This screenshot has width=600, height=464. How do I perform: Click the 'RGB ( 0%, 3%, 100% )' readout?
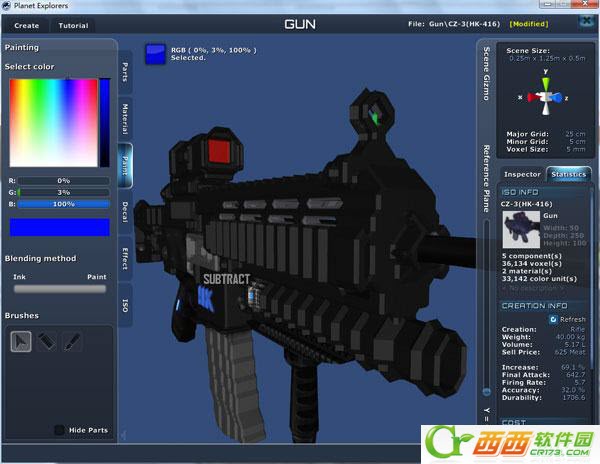[x=214, y=50]
